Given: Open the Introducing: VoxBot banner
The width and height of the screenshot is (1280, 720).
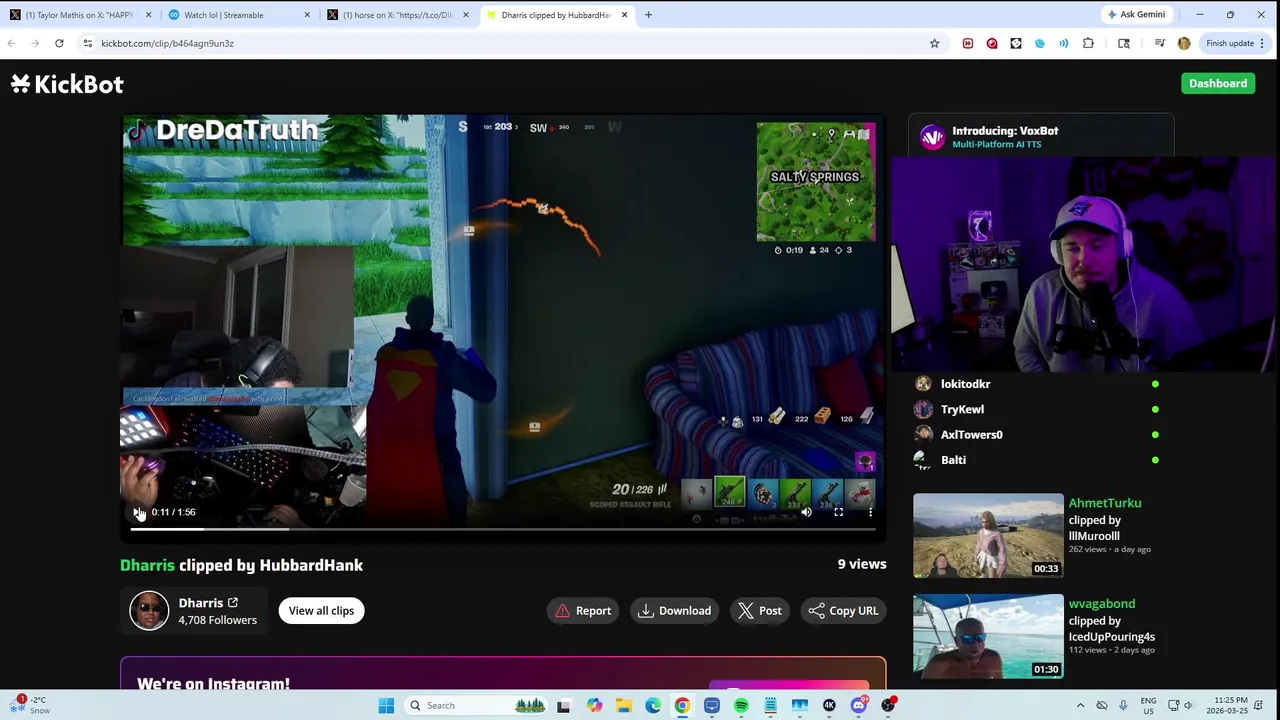Looking at the screenshot, I should [1040, 137].
